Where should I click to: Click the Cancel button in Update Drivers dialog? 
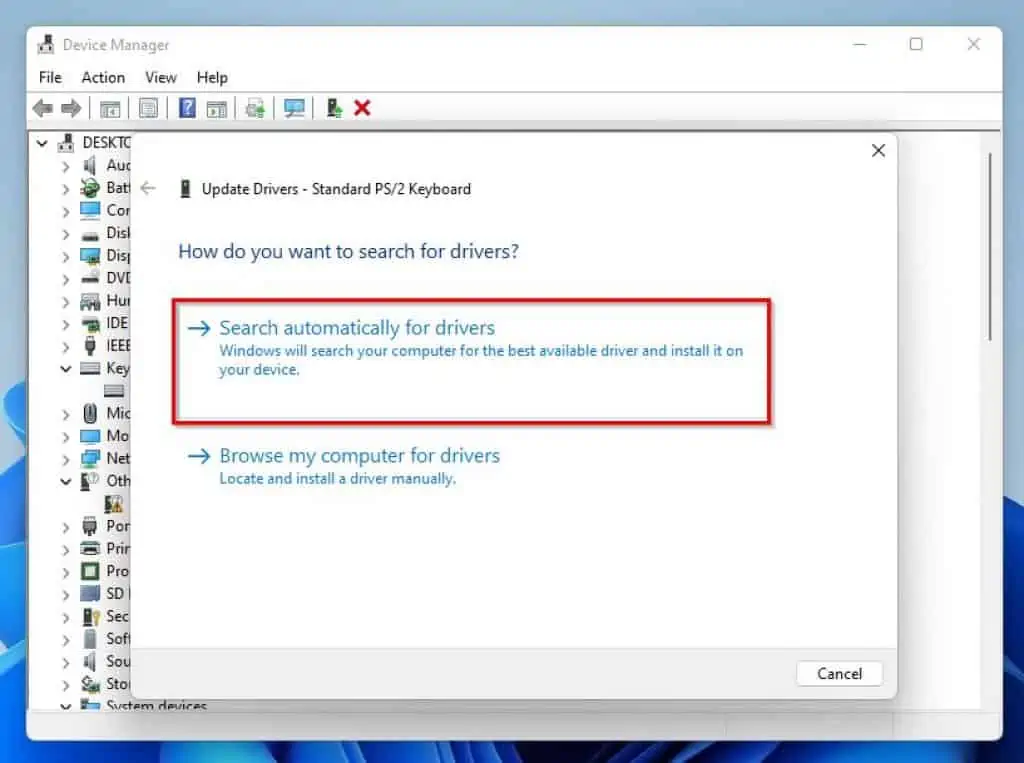pyautogui.click(x=839, y=674)
